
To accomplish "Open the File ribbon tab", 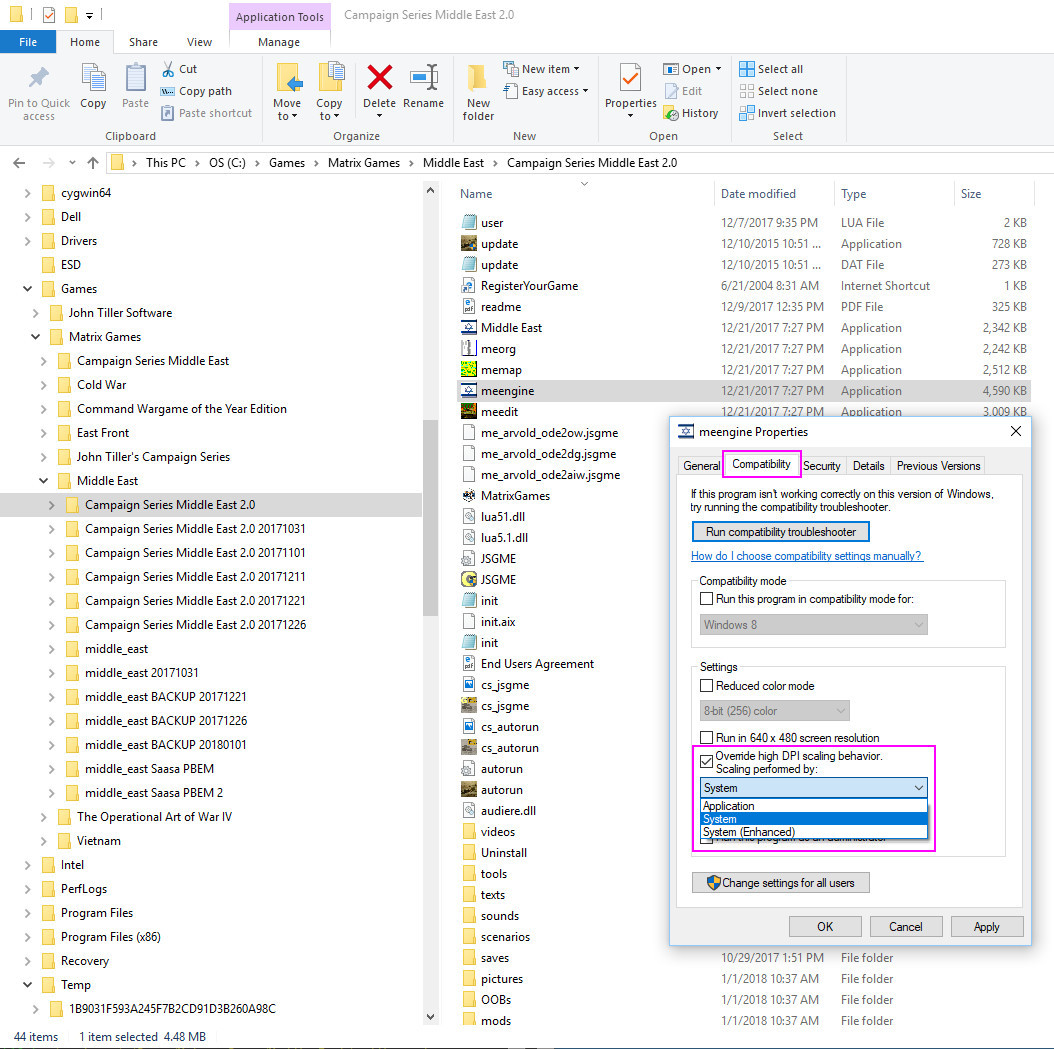I will (28, 42).
